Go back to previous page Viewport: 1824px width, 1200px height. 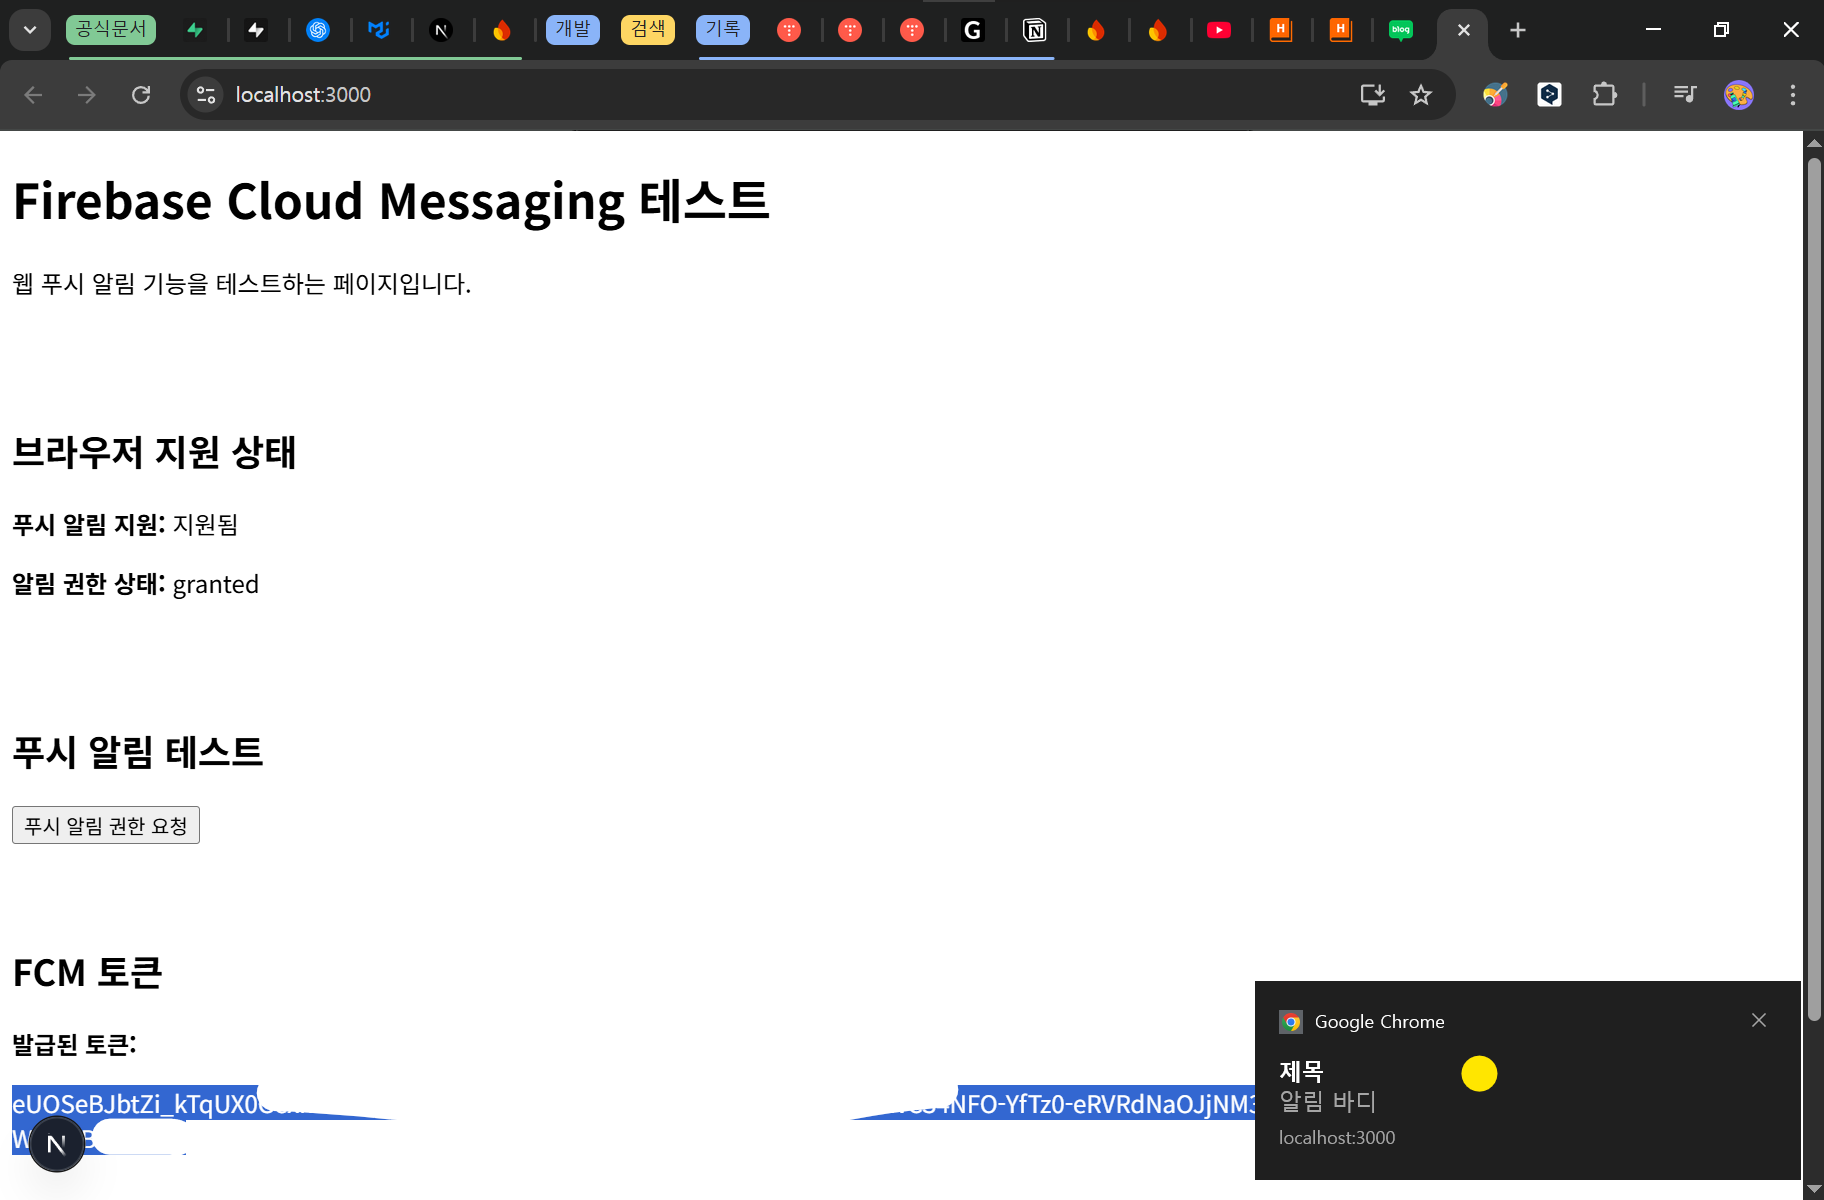(x=33, y=95)
